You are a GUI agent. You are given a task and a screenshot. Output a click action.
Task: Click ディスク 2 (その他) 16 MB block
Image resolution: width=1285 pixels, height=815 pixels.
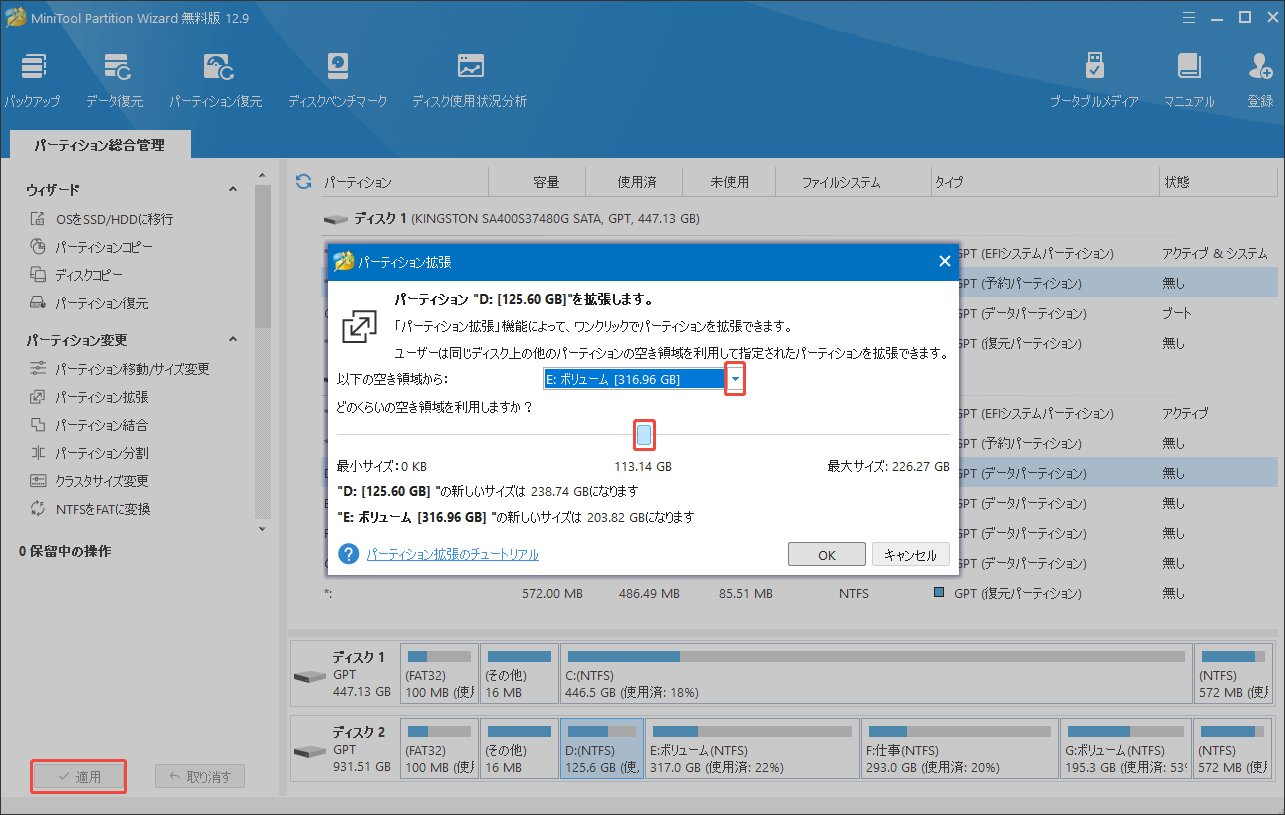click(x=519, y=748)
